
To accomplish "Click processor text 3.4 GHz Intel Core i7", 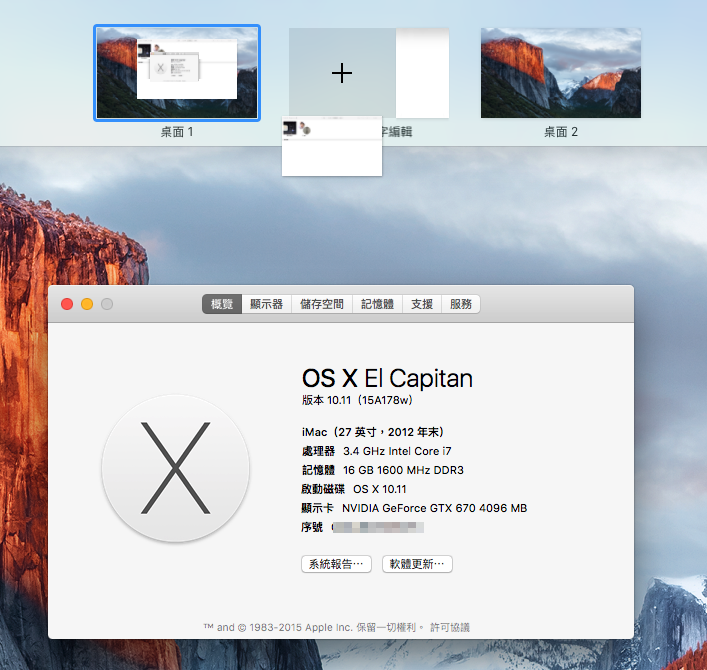I will [397, 451].
